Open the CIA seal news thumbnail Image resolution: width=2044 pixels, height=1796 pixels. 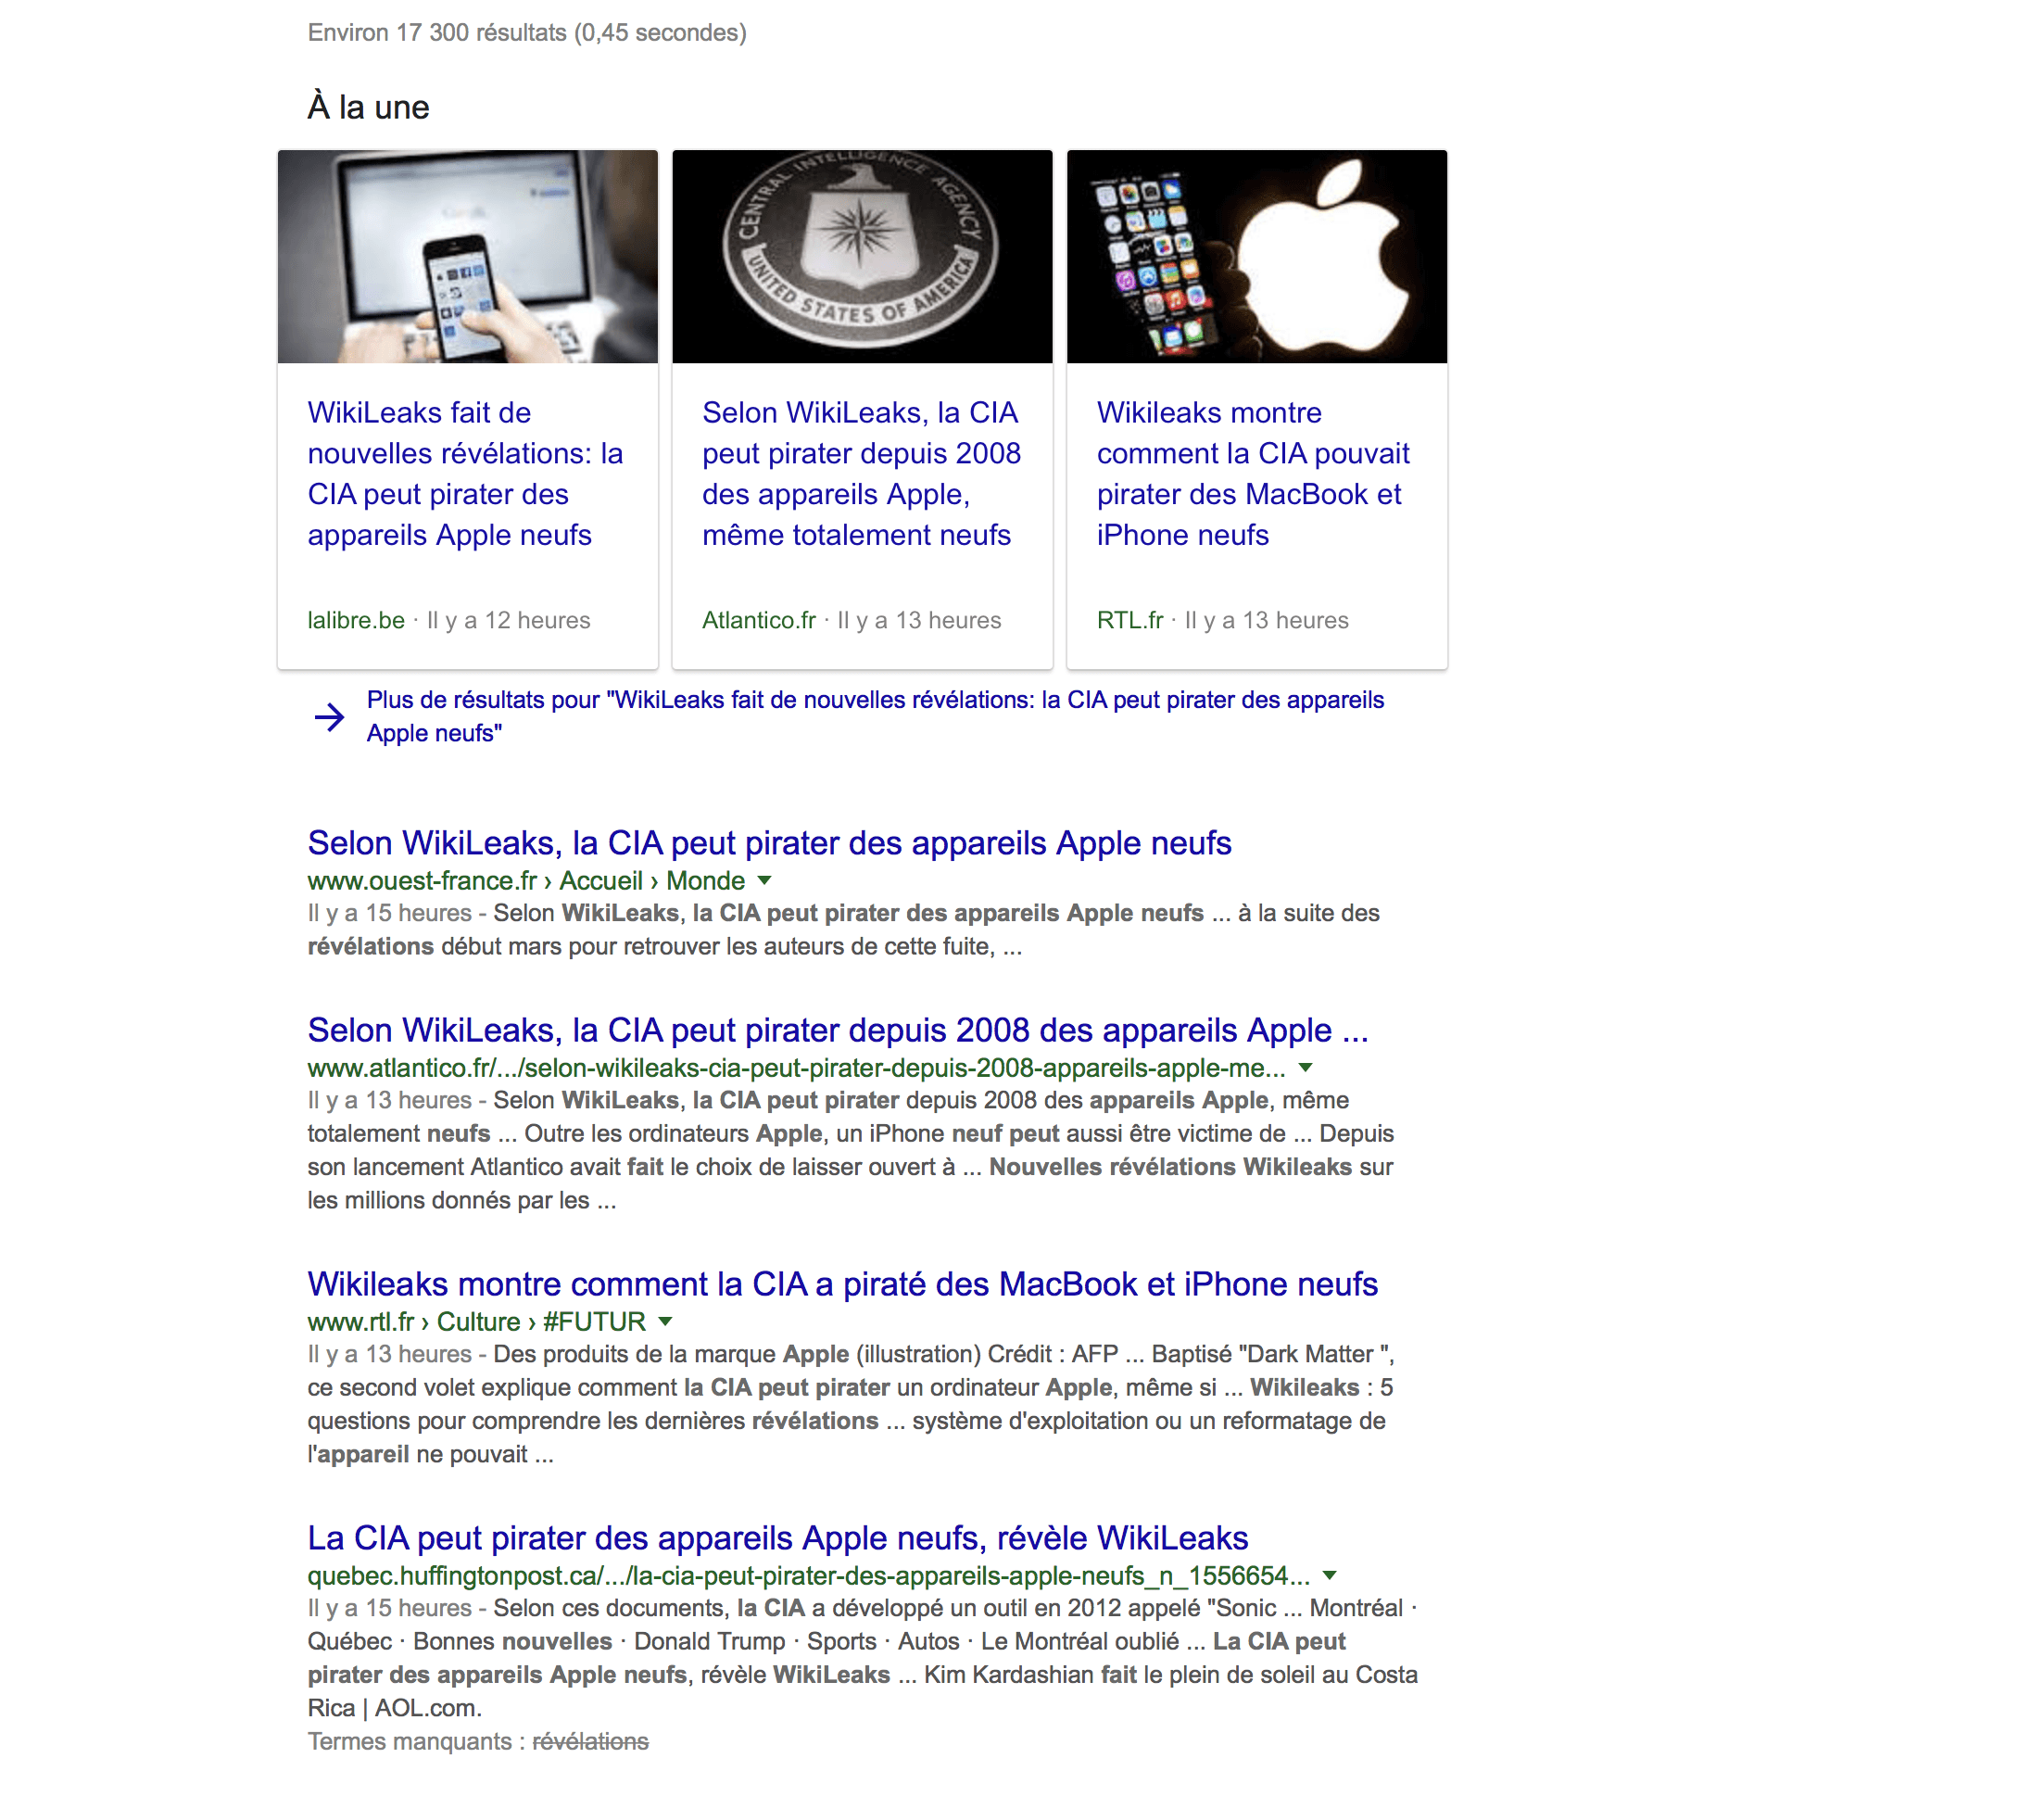point(862,257)
